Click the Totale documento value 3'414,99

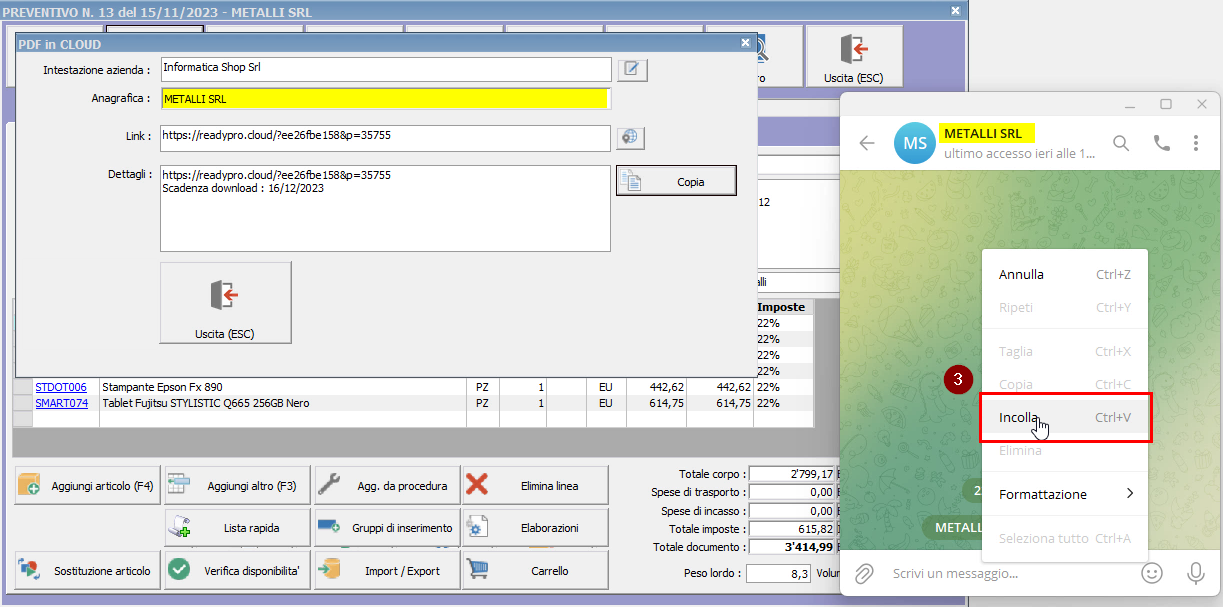click(791, 547)
